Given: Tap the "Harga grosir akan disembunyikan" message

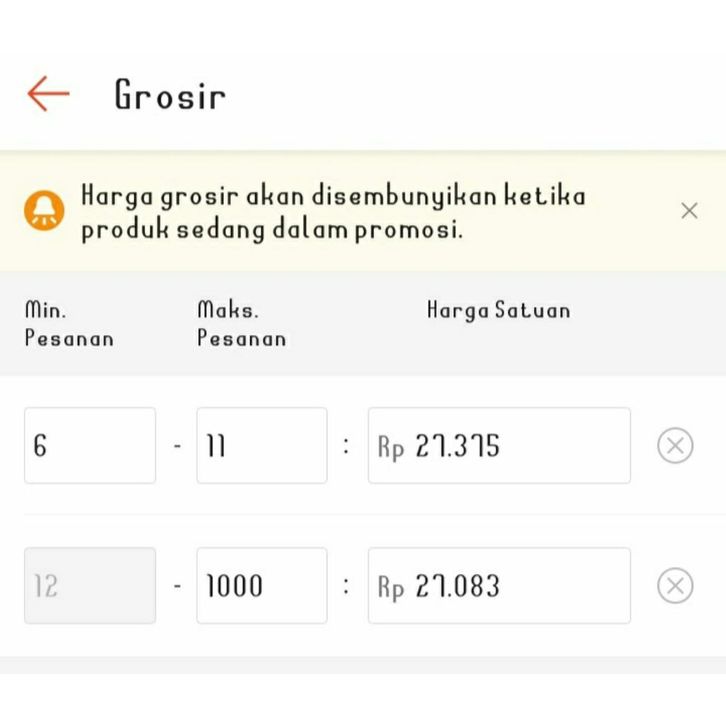Looking at the screenshot, I should point(333,212).
